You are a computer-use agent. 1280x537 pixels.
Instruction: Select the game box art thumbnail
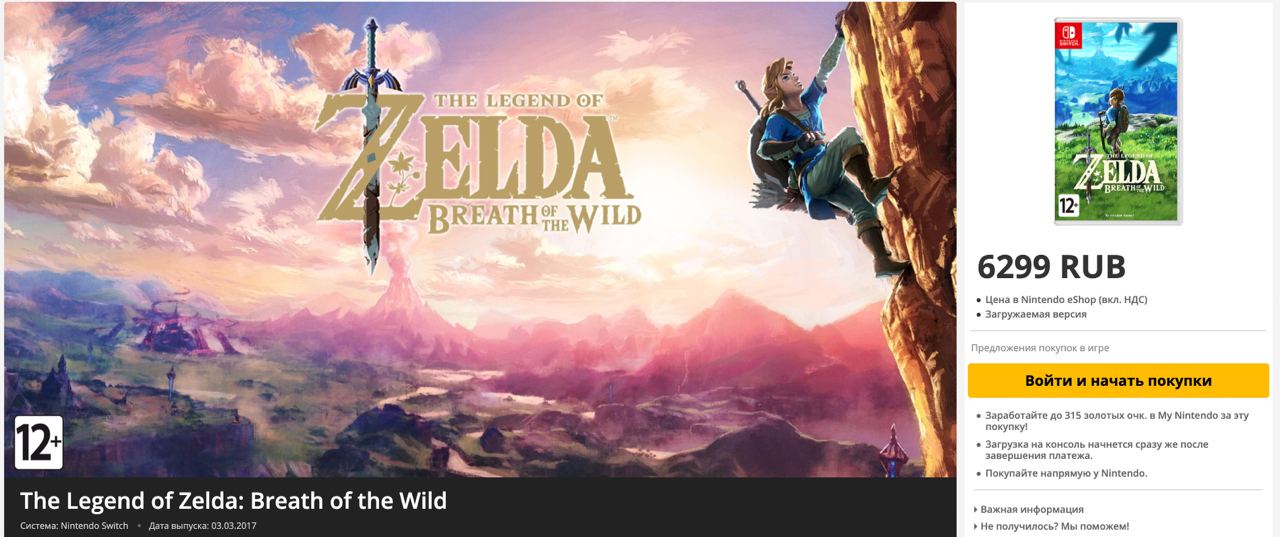click(1118, 121)
